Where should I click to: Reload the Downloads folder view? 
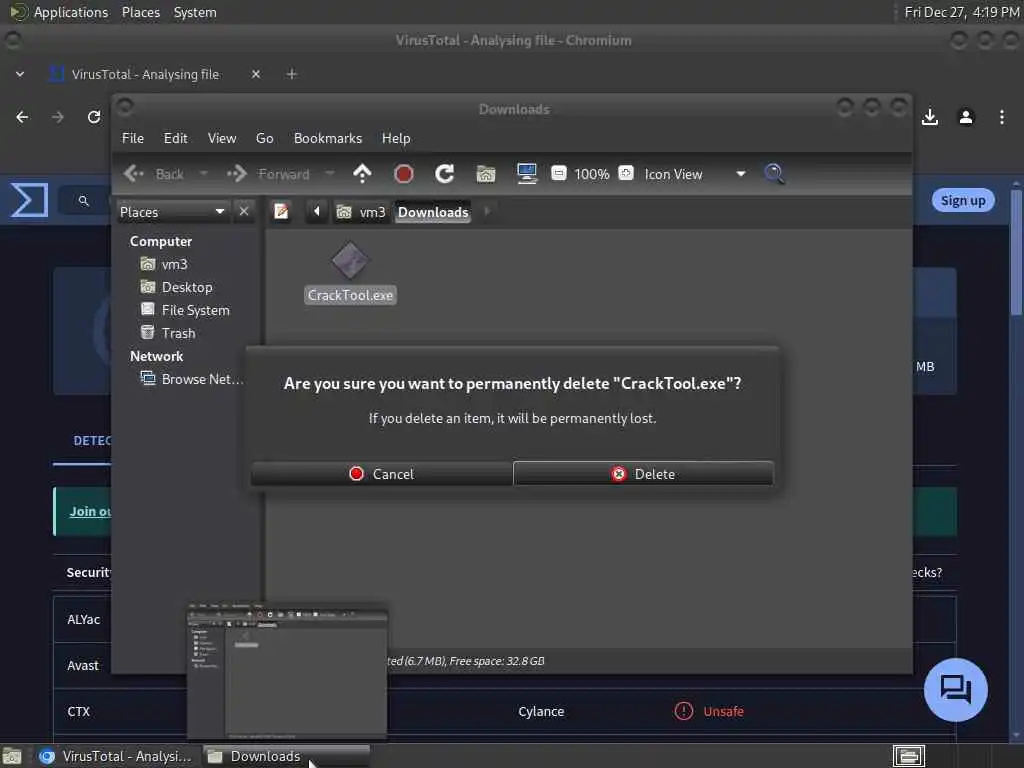445,174
